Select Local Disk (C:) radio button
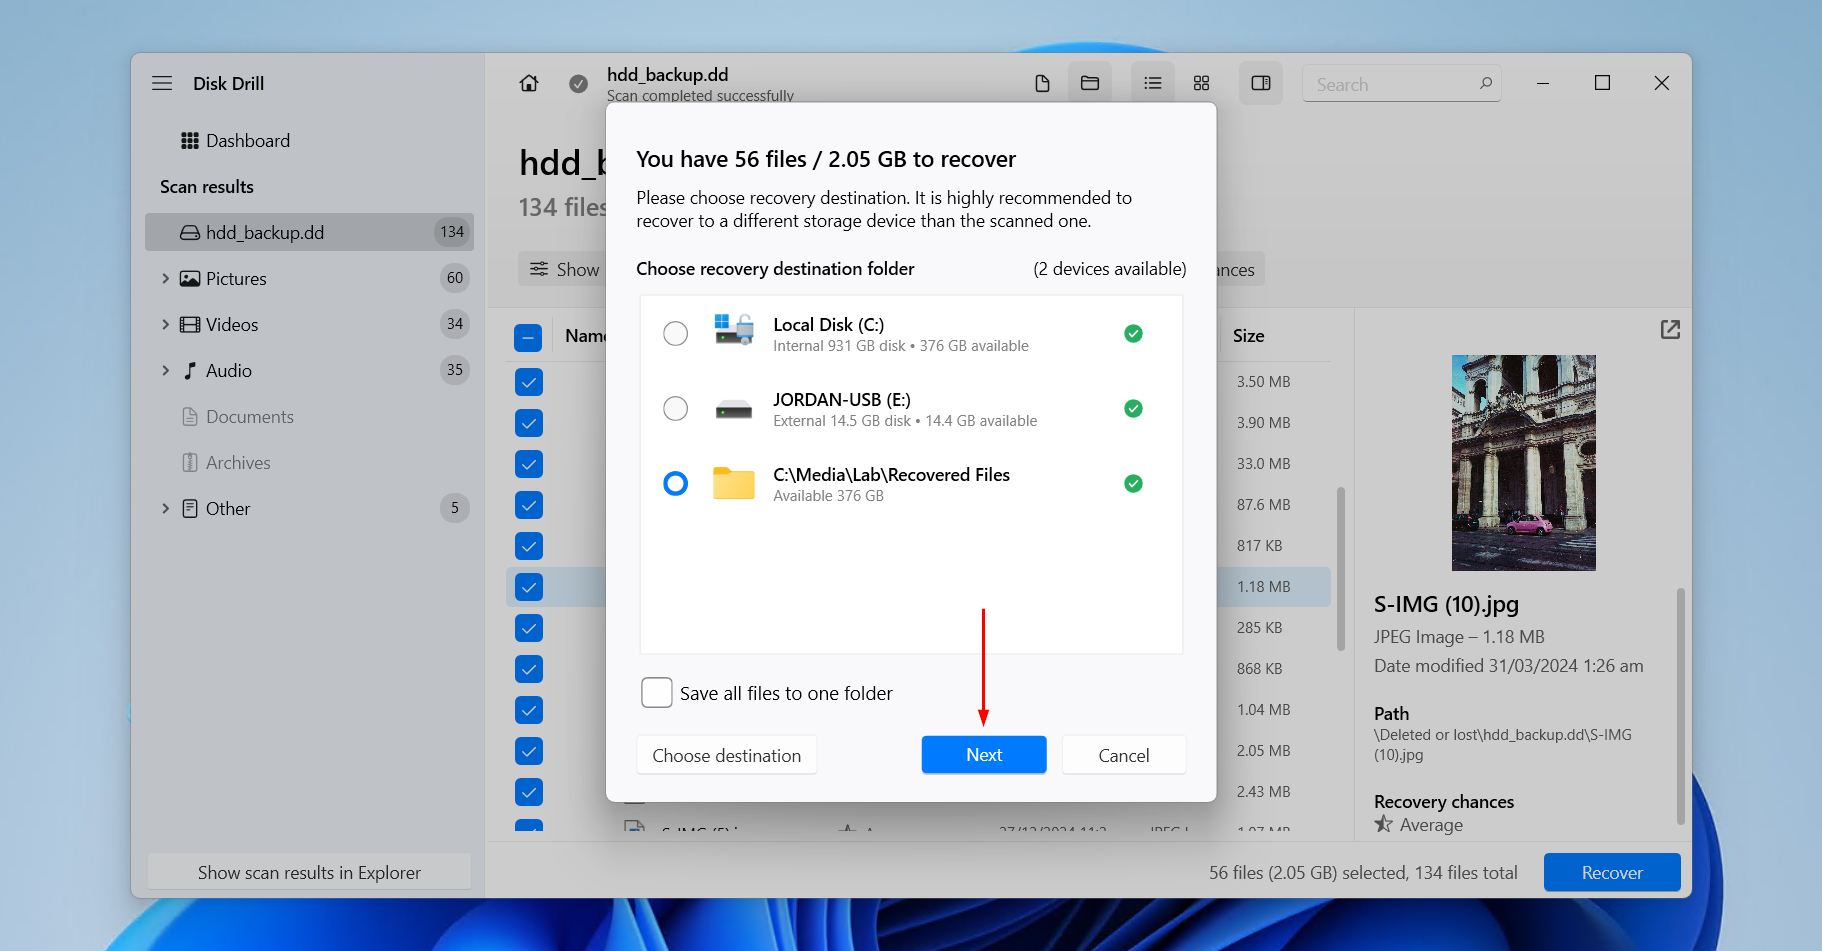 pos(676,334)
